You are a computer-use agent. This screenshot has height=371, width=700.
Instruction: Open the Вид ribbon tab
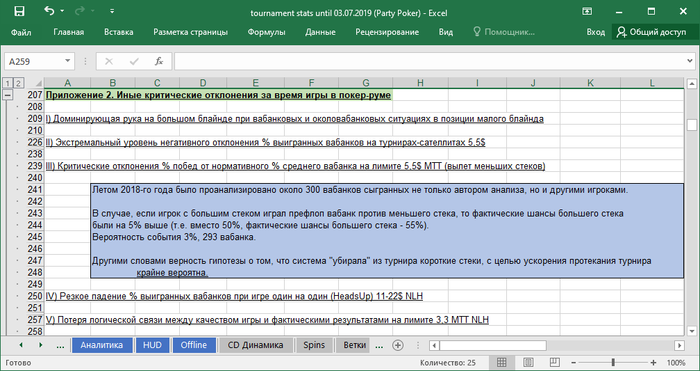[x=446, y=32]
